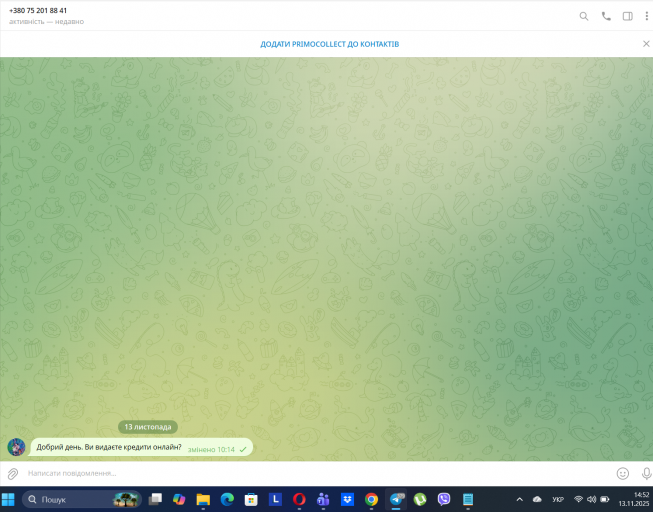The width and height of the screenshot is (653, 512).
Task: Click the taskbar 'Пошук' search box
Action: (82, 499)
